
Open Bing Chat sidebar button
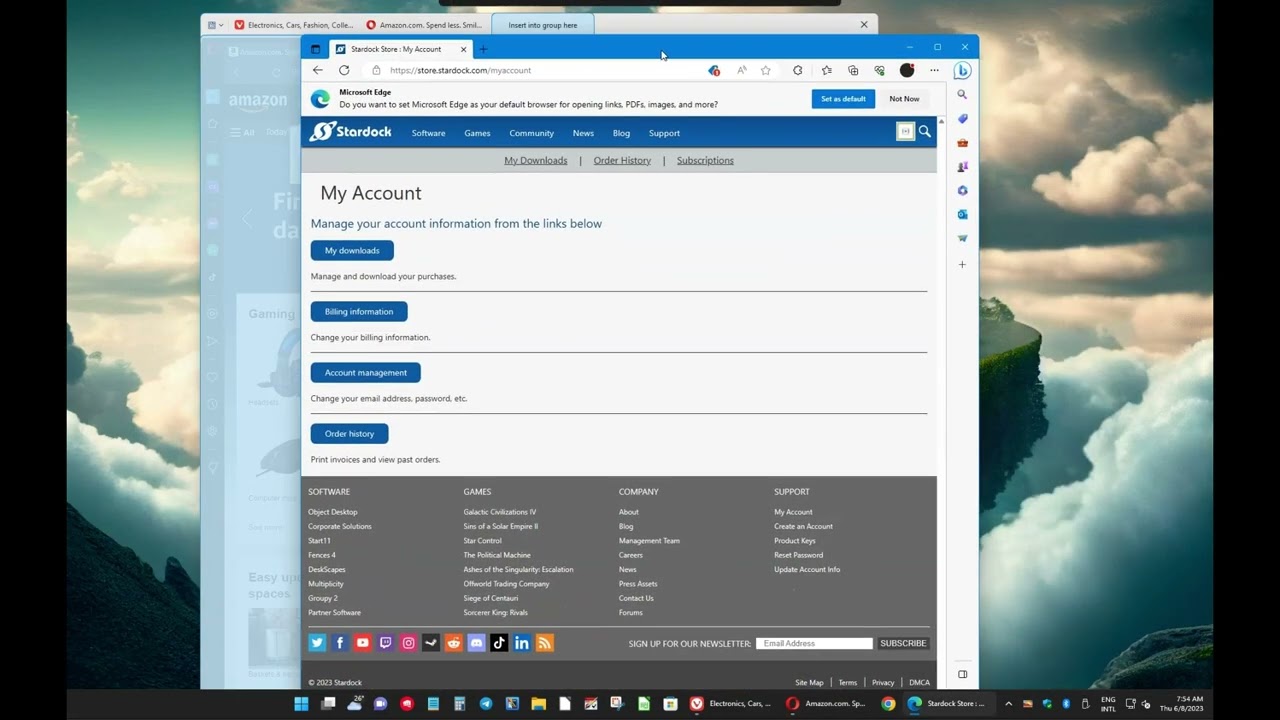click(962, 70)
